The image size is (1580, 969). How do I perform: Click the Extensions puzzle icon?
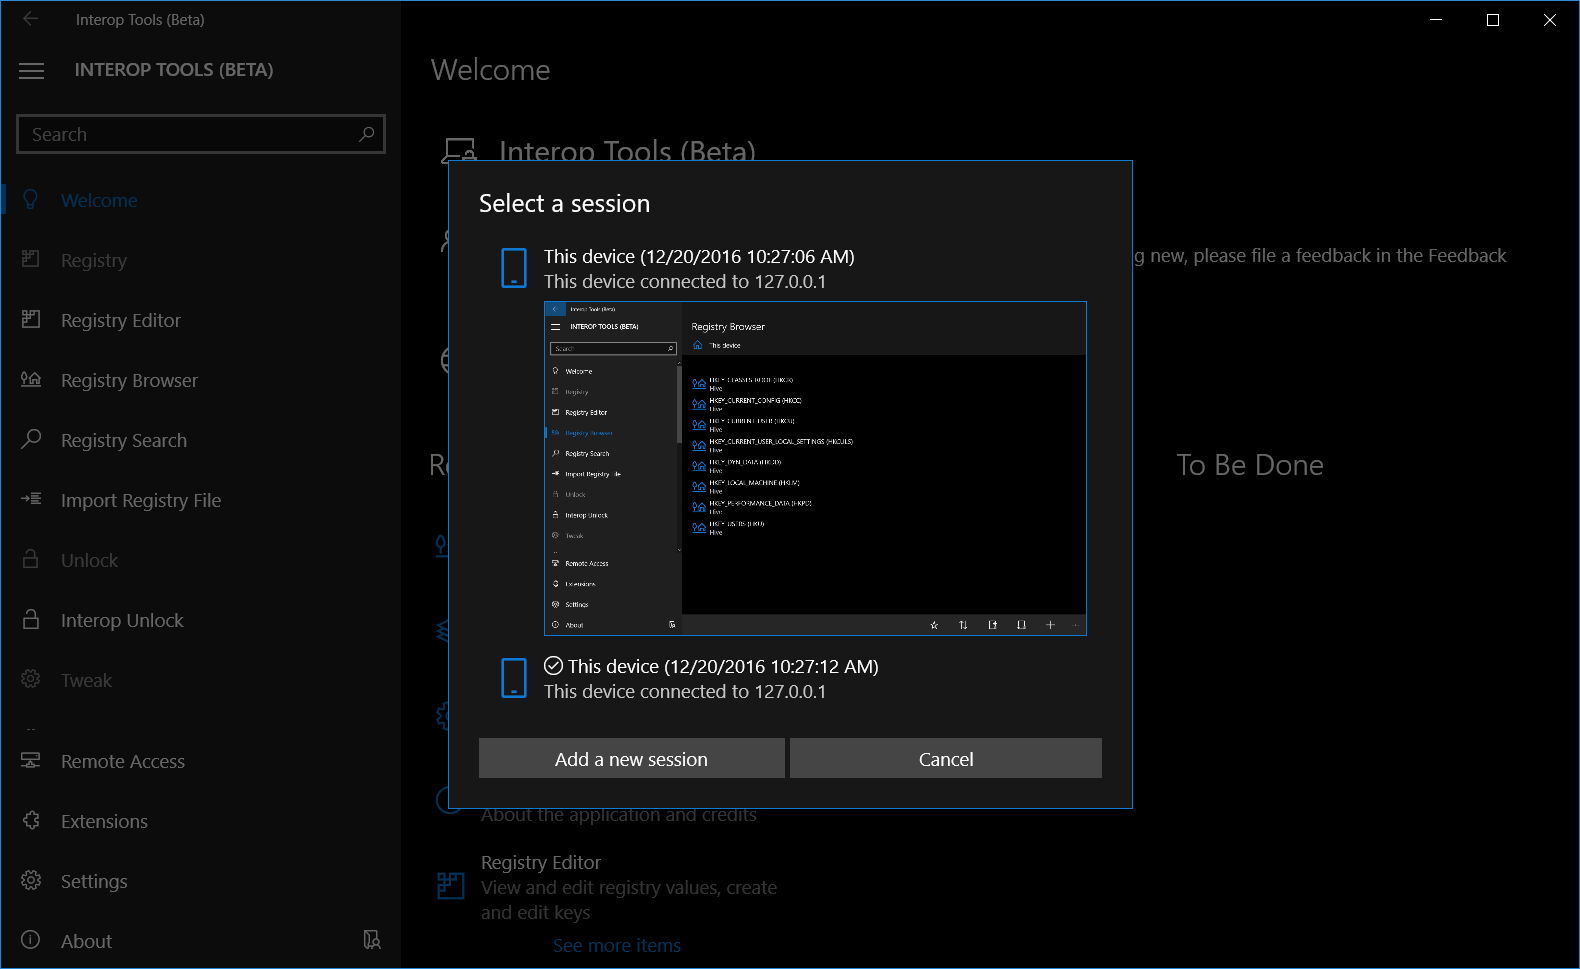coord(31,820)
